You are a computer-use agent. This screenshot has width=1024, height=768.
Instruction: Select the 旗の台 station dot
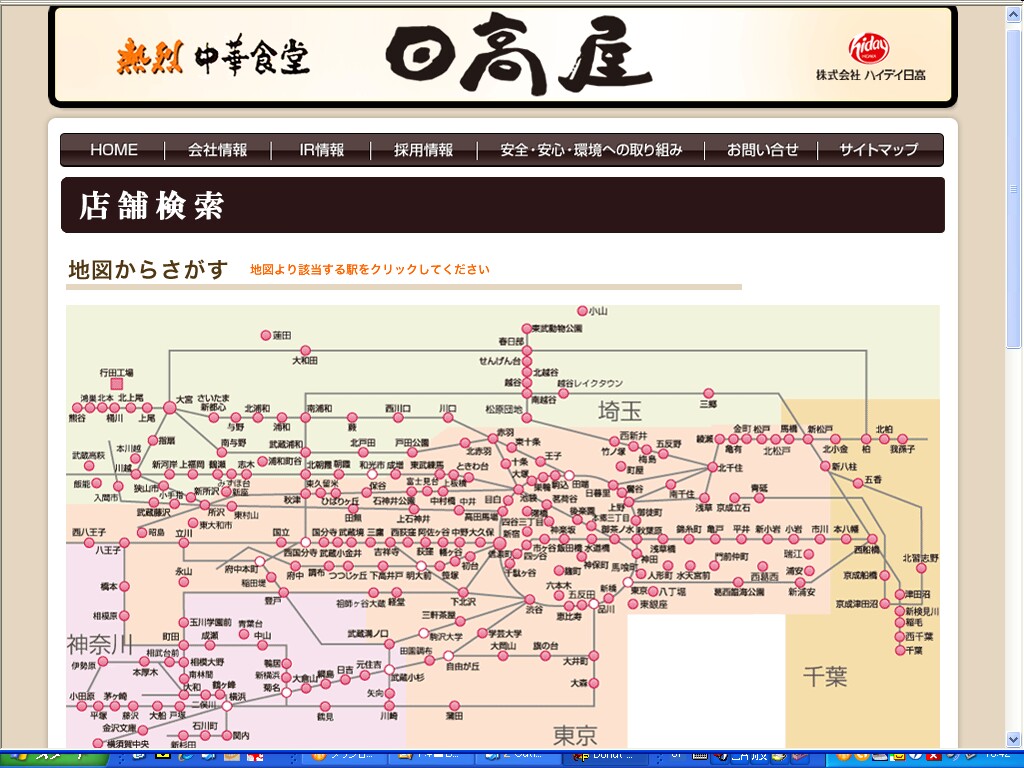pos(545,656)
